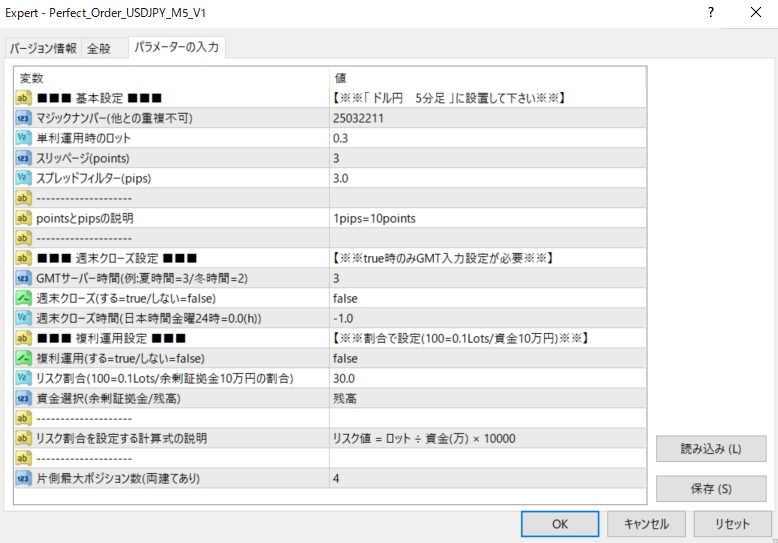Select 週末クローズ時間 label
This screenshot has height=543, width=778.
coord(149,318)
